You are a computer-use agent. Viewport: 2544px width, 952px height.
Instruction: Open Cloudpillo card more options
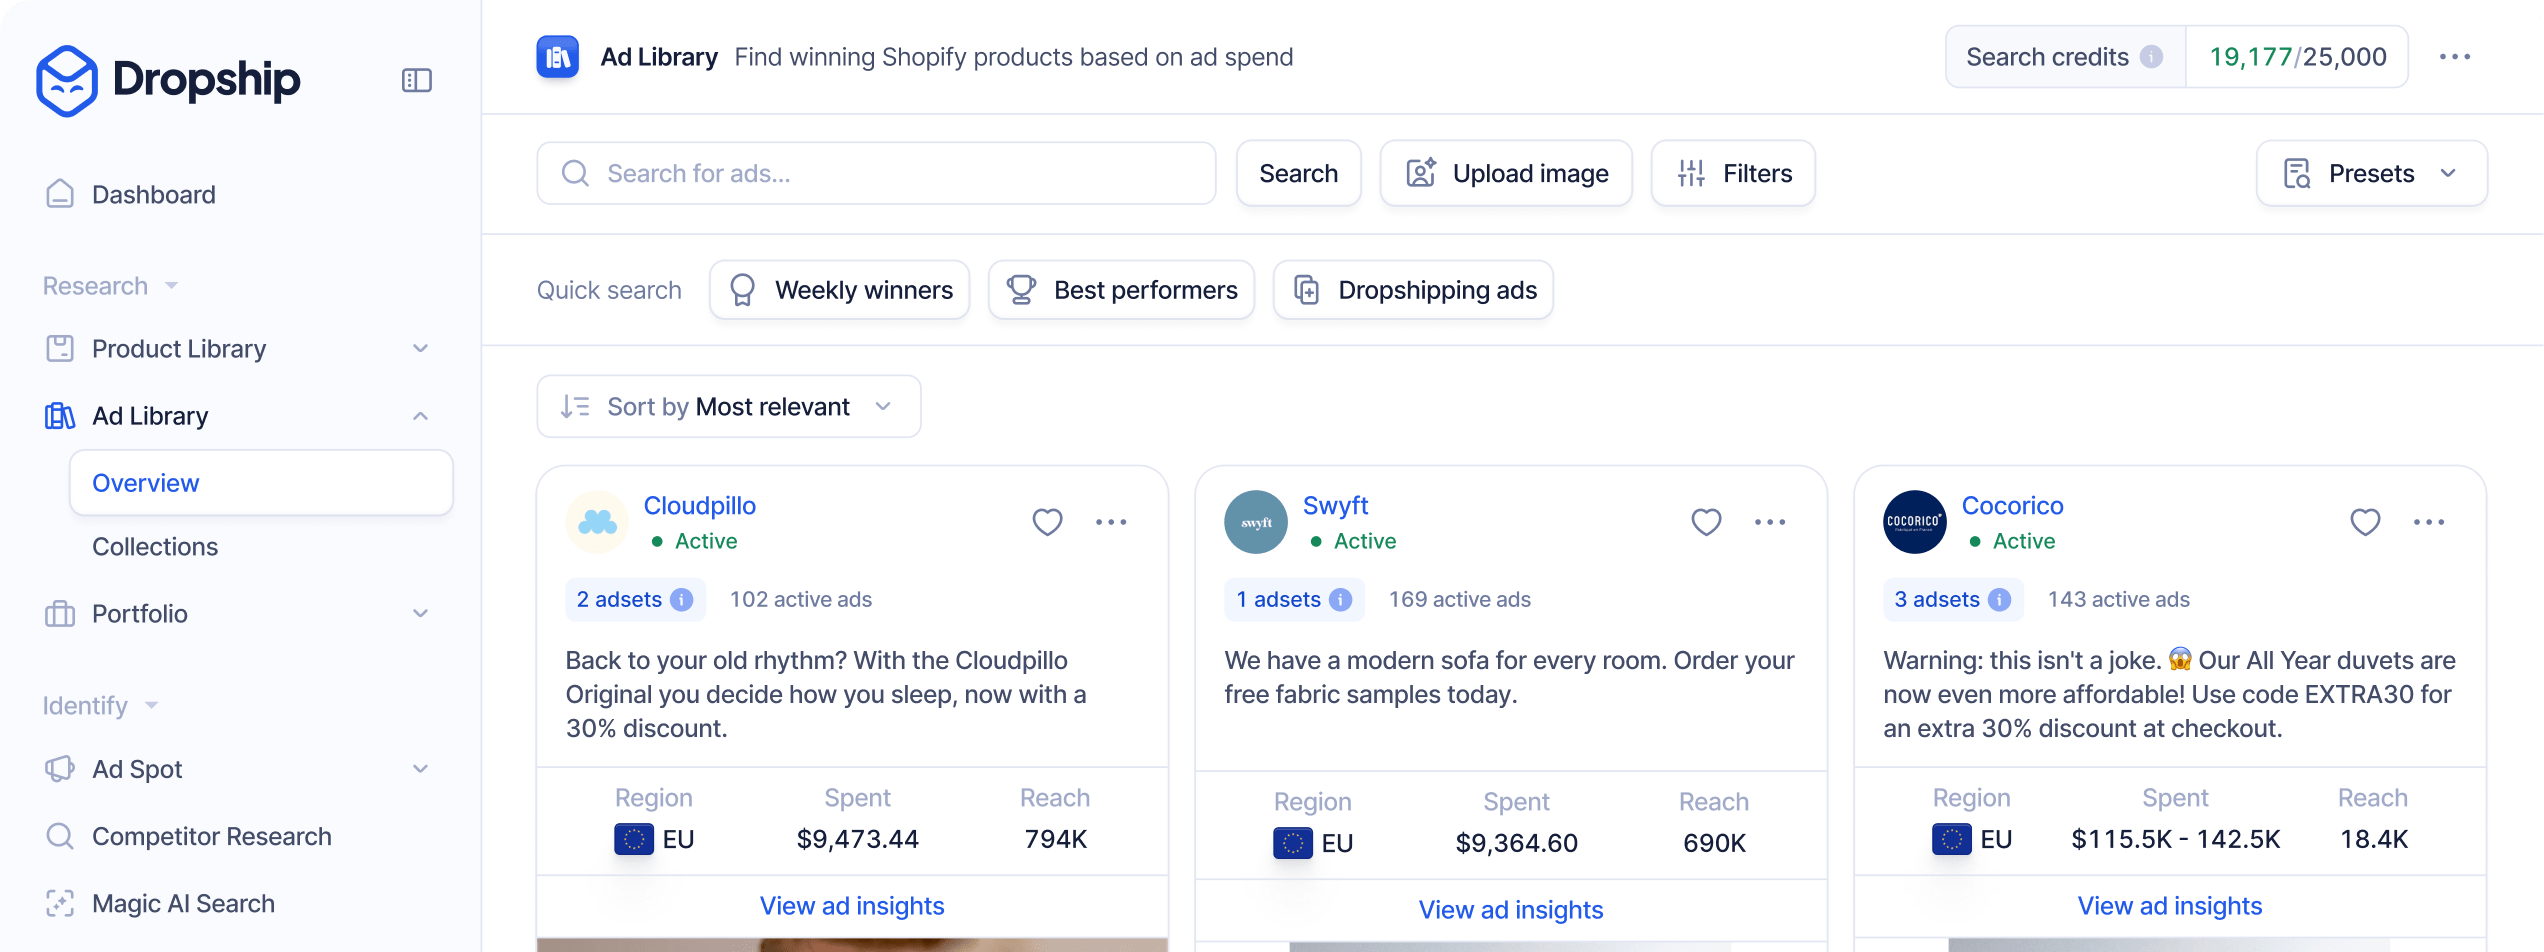[1111, 522]
